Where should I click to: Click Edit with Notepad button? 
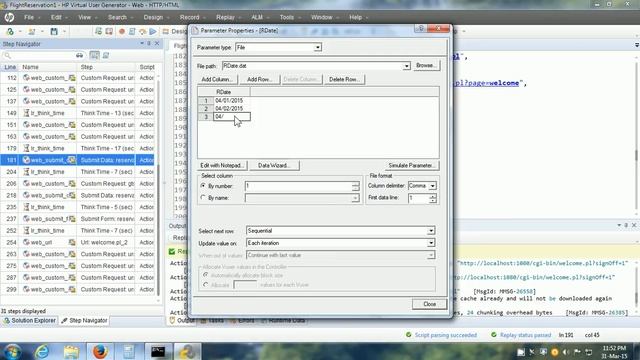(x=222, y=166)
